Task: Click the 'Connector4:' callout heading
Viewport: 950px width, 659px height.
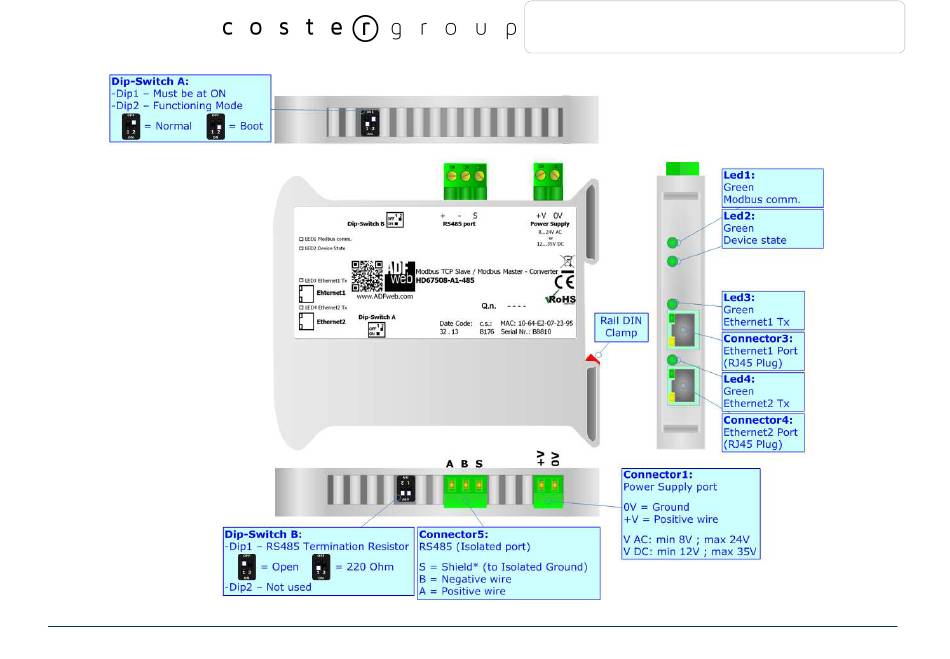Action: pyautogui.click(x=757, y=420)
